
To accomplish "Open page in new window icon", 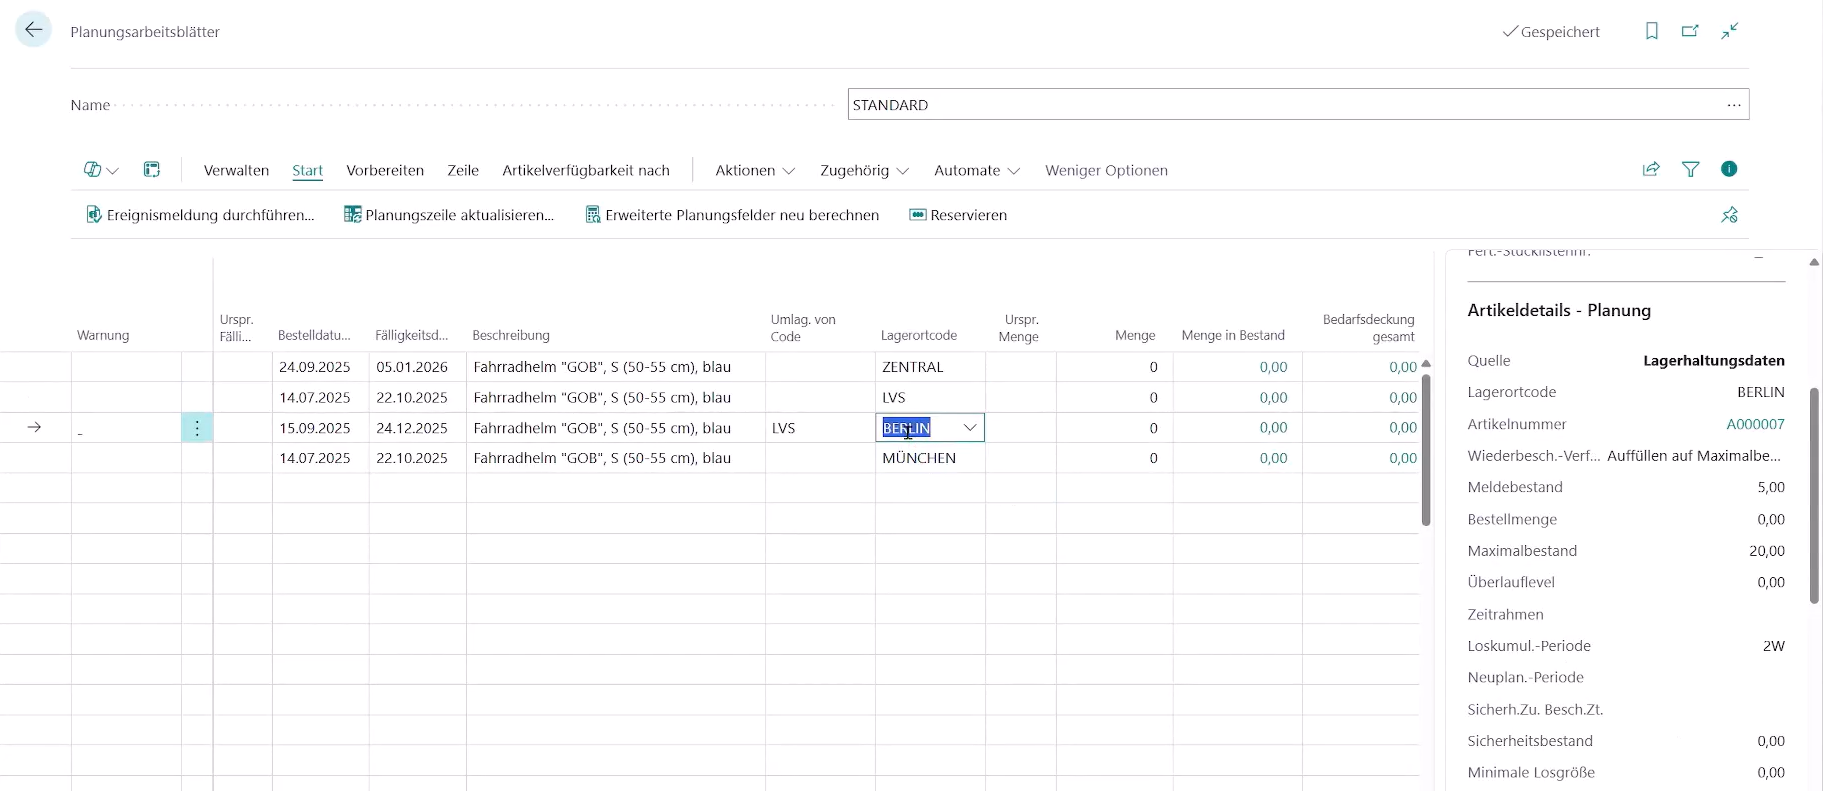I will 1690,31.
